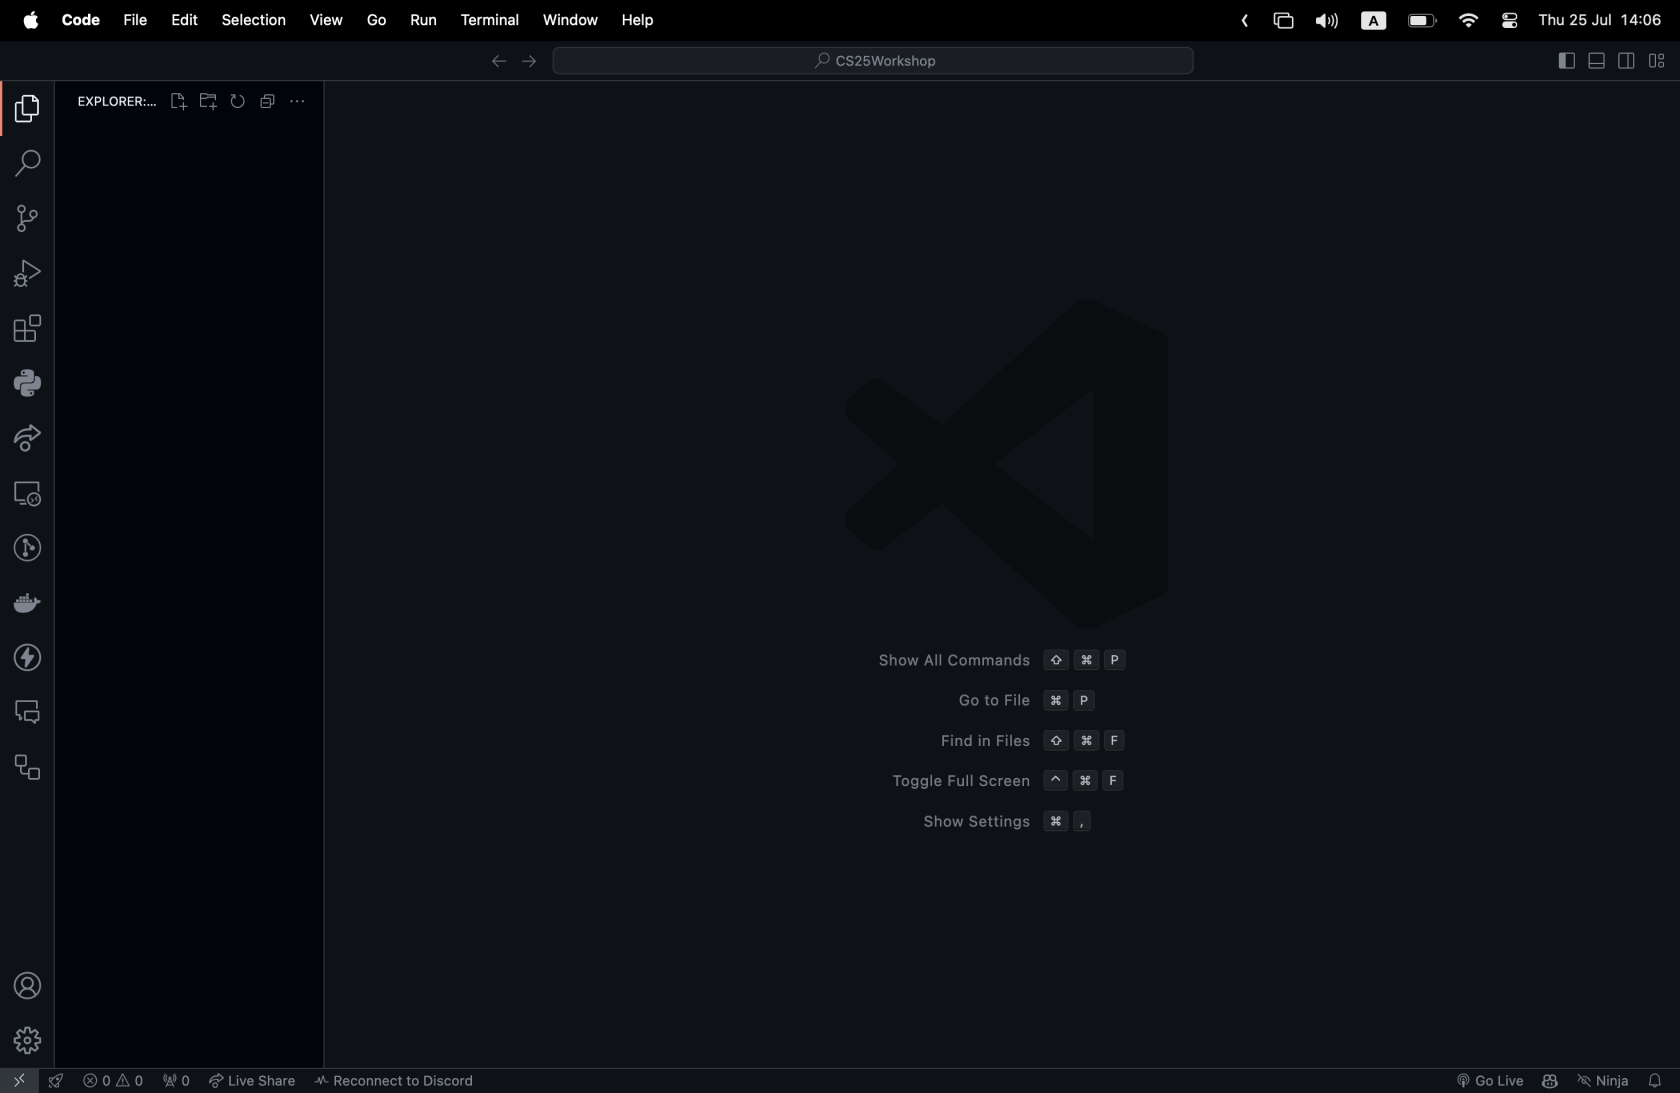
Task: Click the CS25Workshop command center search box
Action: coord(873,61)
